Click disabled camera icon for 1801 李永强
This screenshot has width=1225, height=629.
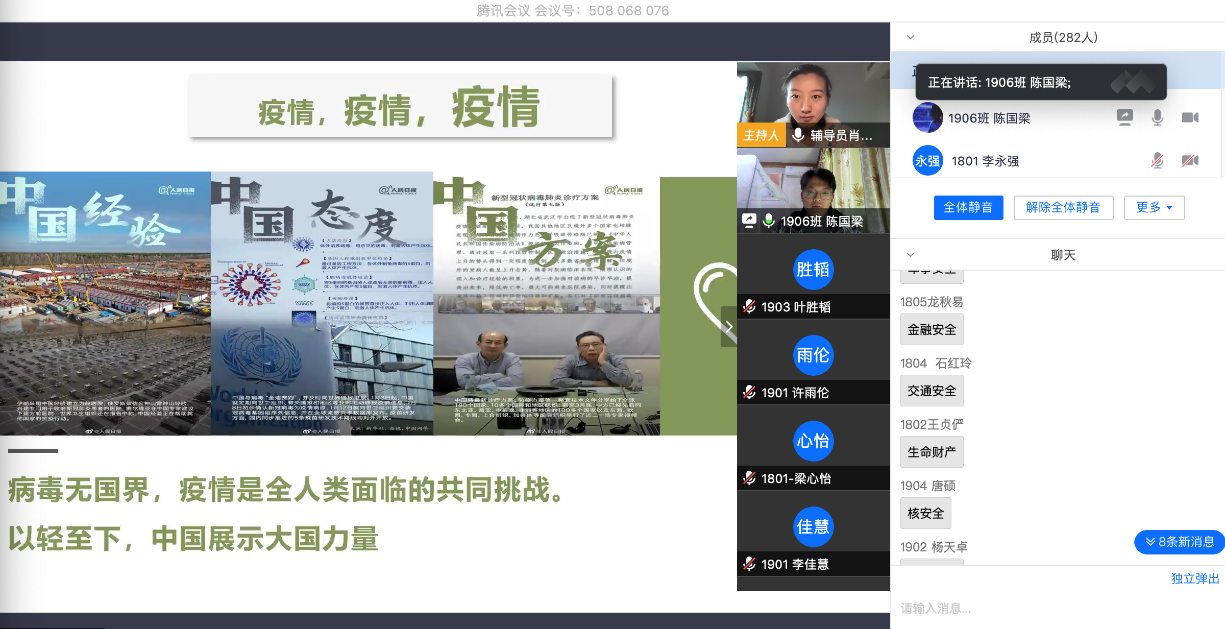click(x=1190, y=161)
